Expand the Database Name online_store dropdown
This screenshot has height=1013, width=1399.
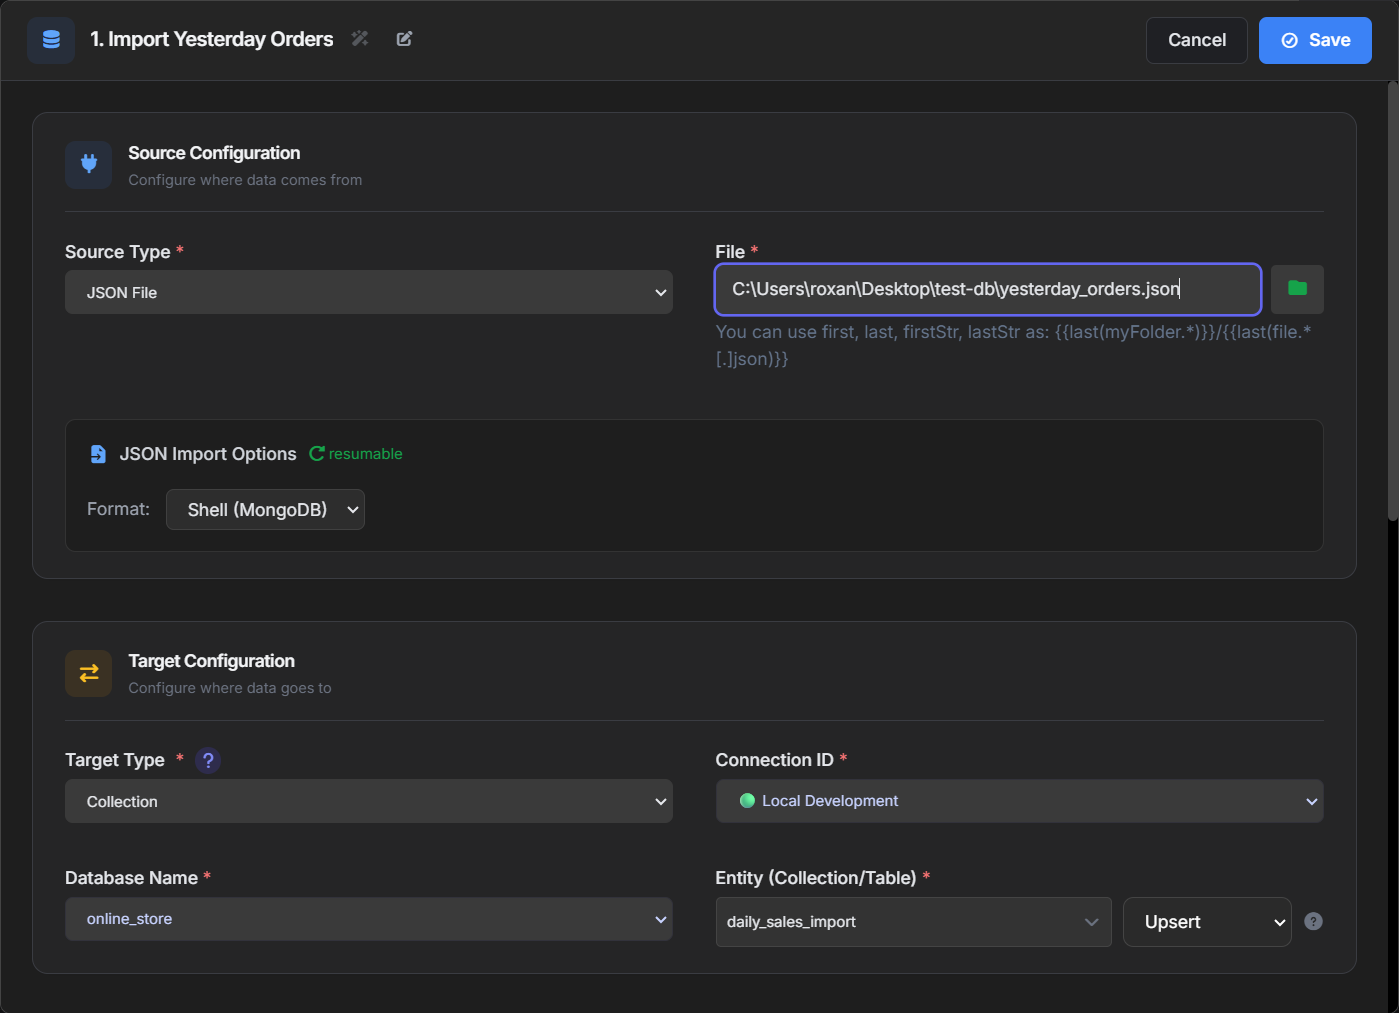click(x=369, y=919)
